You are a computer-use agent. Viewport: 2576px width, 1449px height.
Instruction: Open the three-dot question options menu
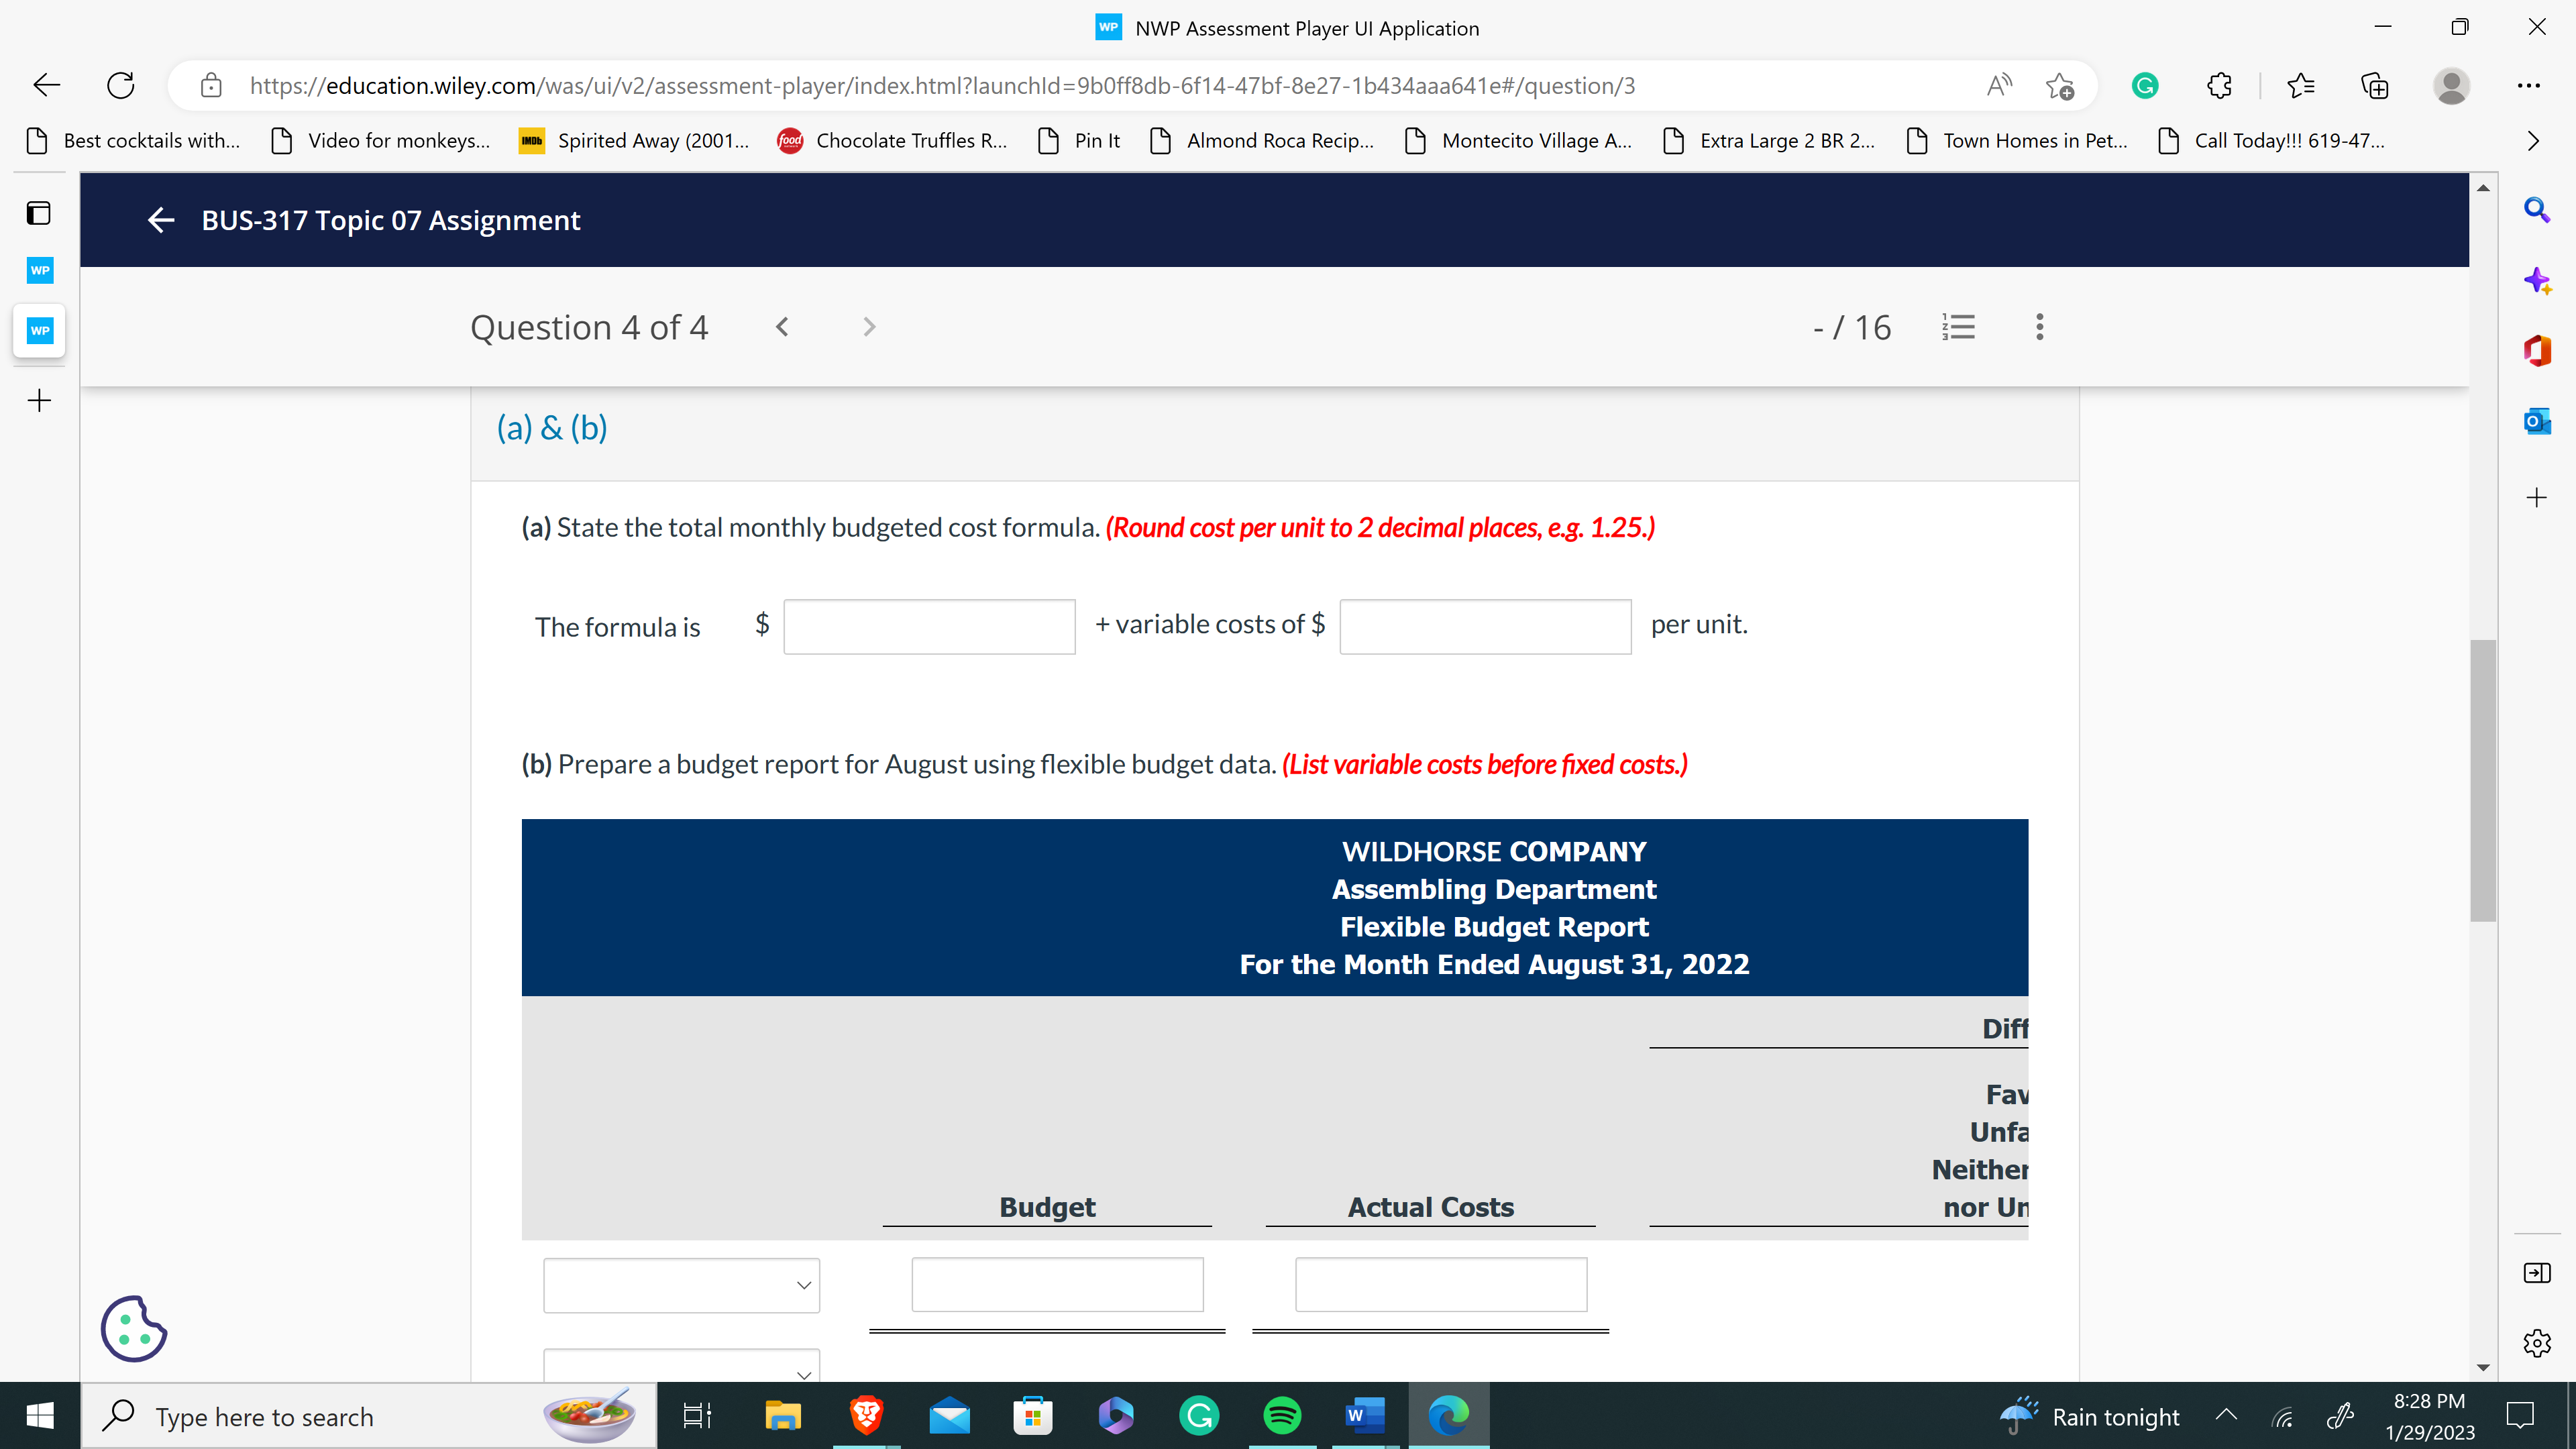point(2039,327)
